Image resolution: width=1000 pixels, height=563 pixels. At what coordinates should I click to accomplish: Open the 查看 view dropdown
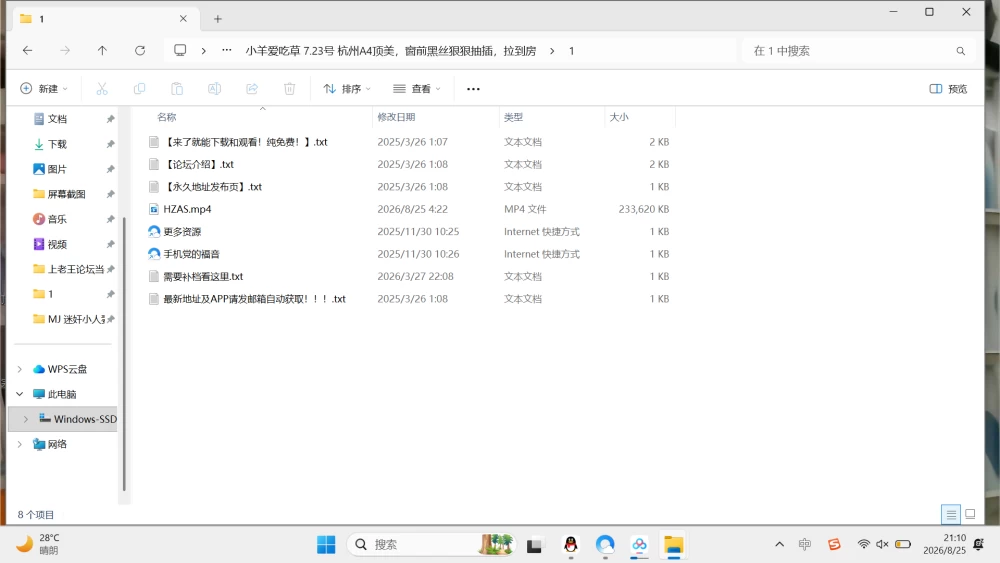pyautogui.click(x=416, y=89)
